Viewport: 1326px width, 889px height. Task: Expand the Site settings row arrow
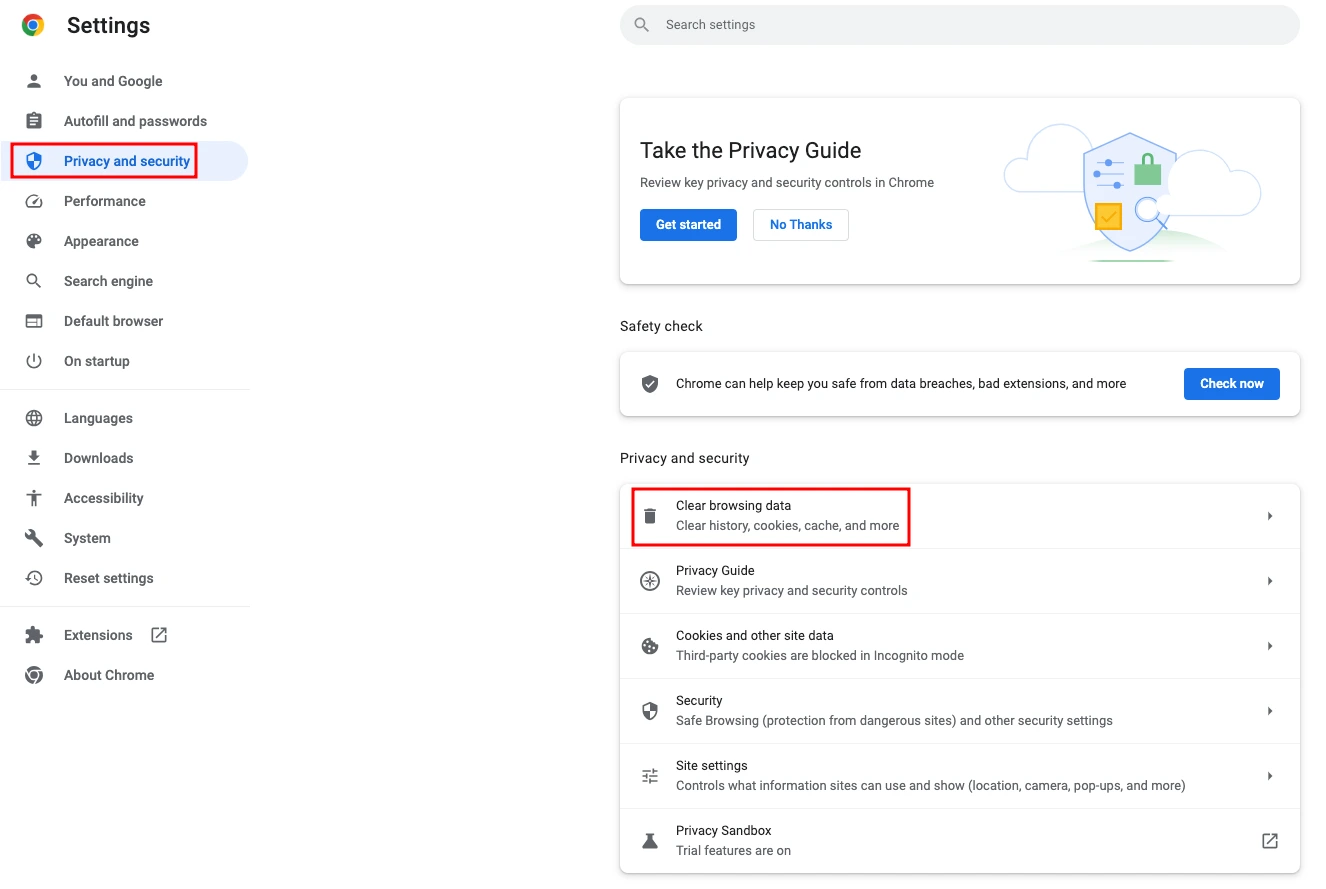tap(1270, 776)
